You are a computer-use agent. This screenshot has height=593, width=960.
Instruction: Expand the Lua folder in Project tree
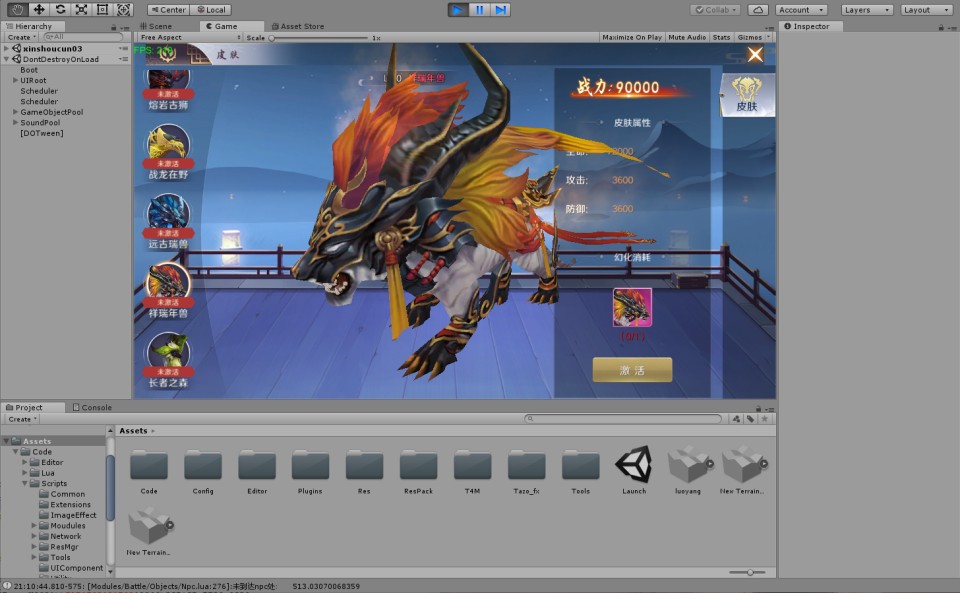[24, 472]
